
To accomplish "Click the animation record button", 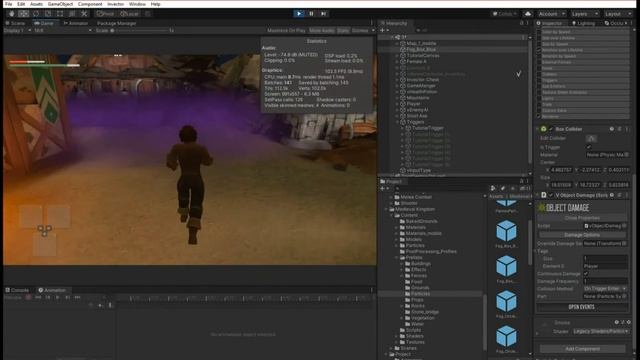I will tap(28, 298).
